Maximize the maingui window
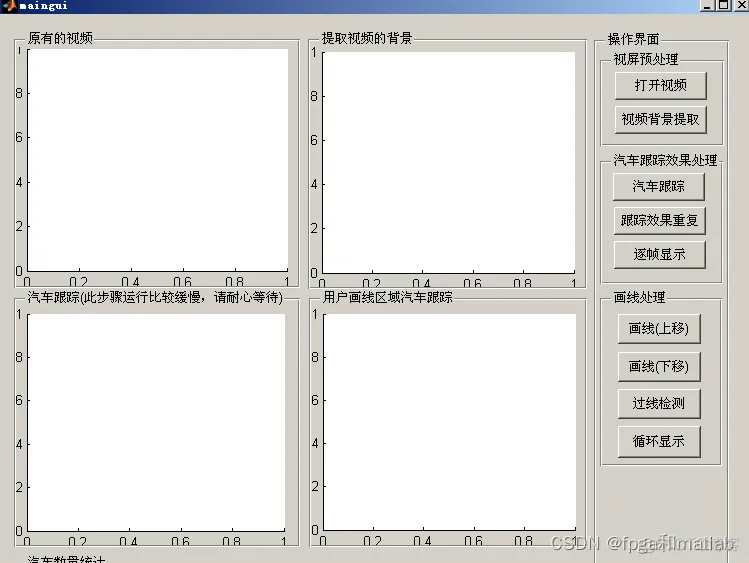Image resolution: width=749 pixels, height=563 pixels. [x=724, y=5]
